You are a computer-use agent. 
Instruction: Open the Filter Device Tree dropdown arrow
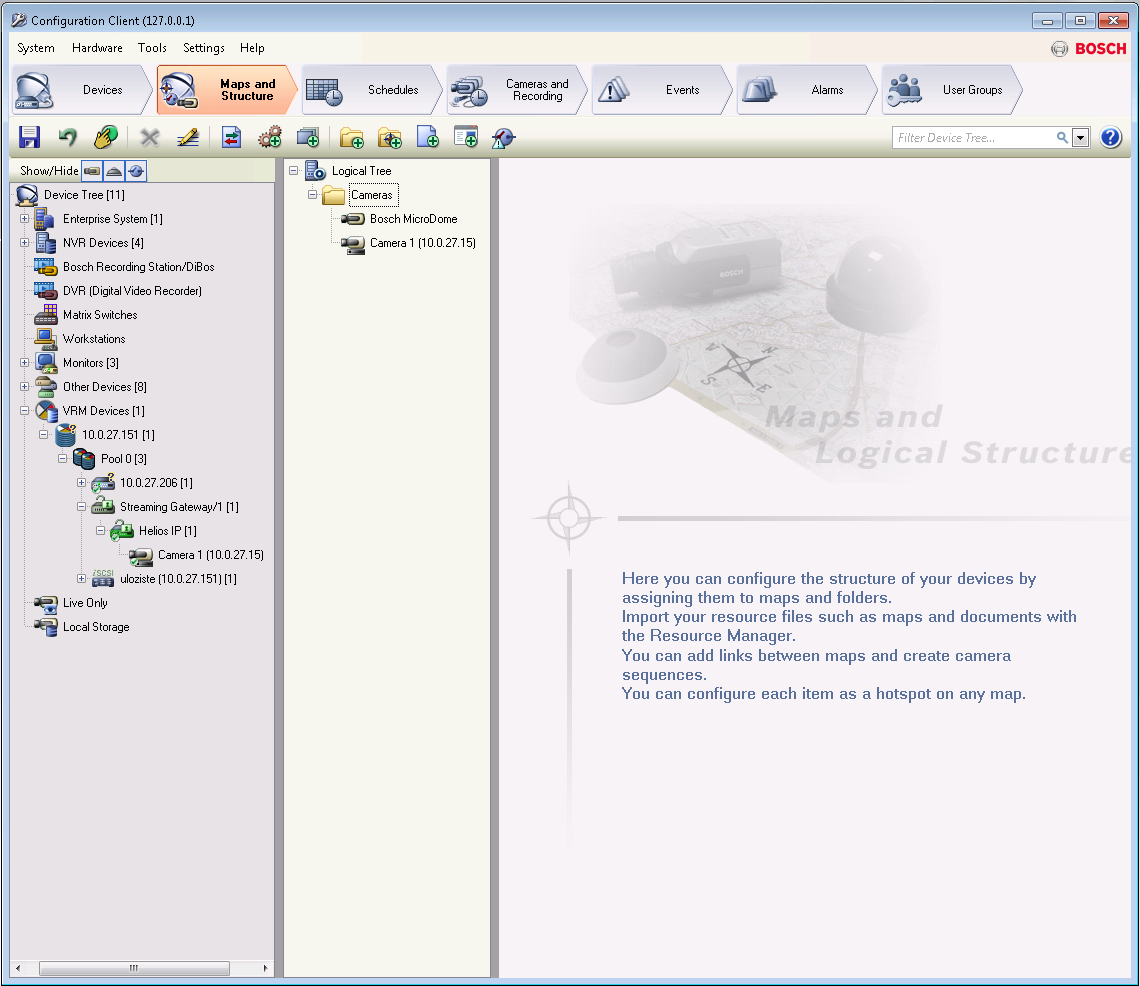tap(1080, 138)
